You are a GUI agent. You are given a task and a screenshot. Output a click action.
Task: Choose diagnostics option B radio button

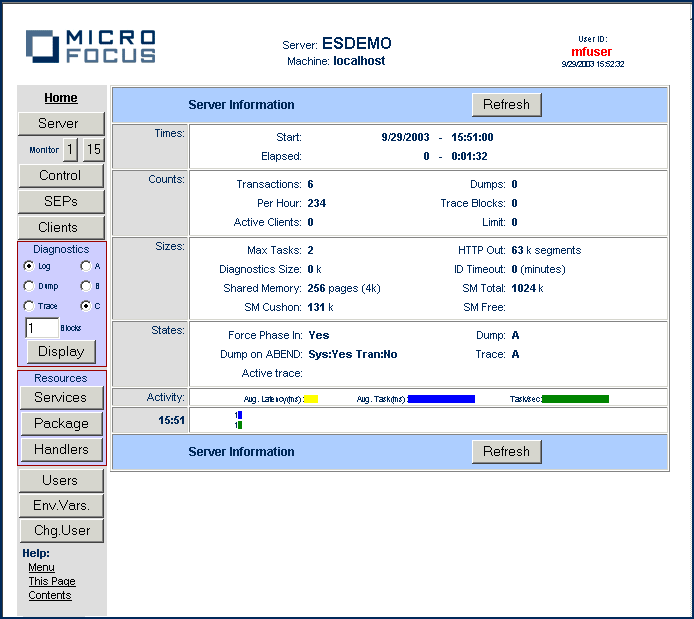click(x=85, y=286)
